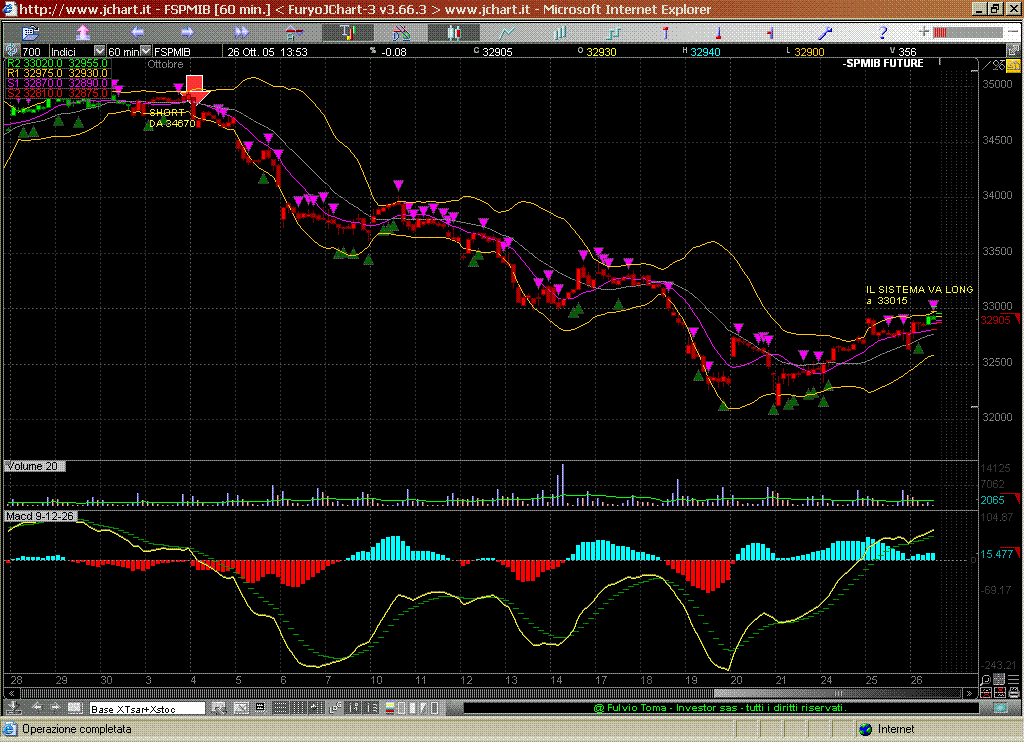Click the Volume 20 panel label
Viewport: 1024px width, 742px height.
[x=36, y=467]
